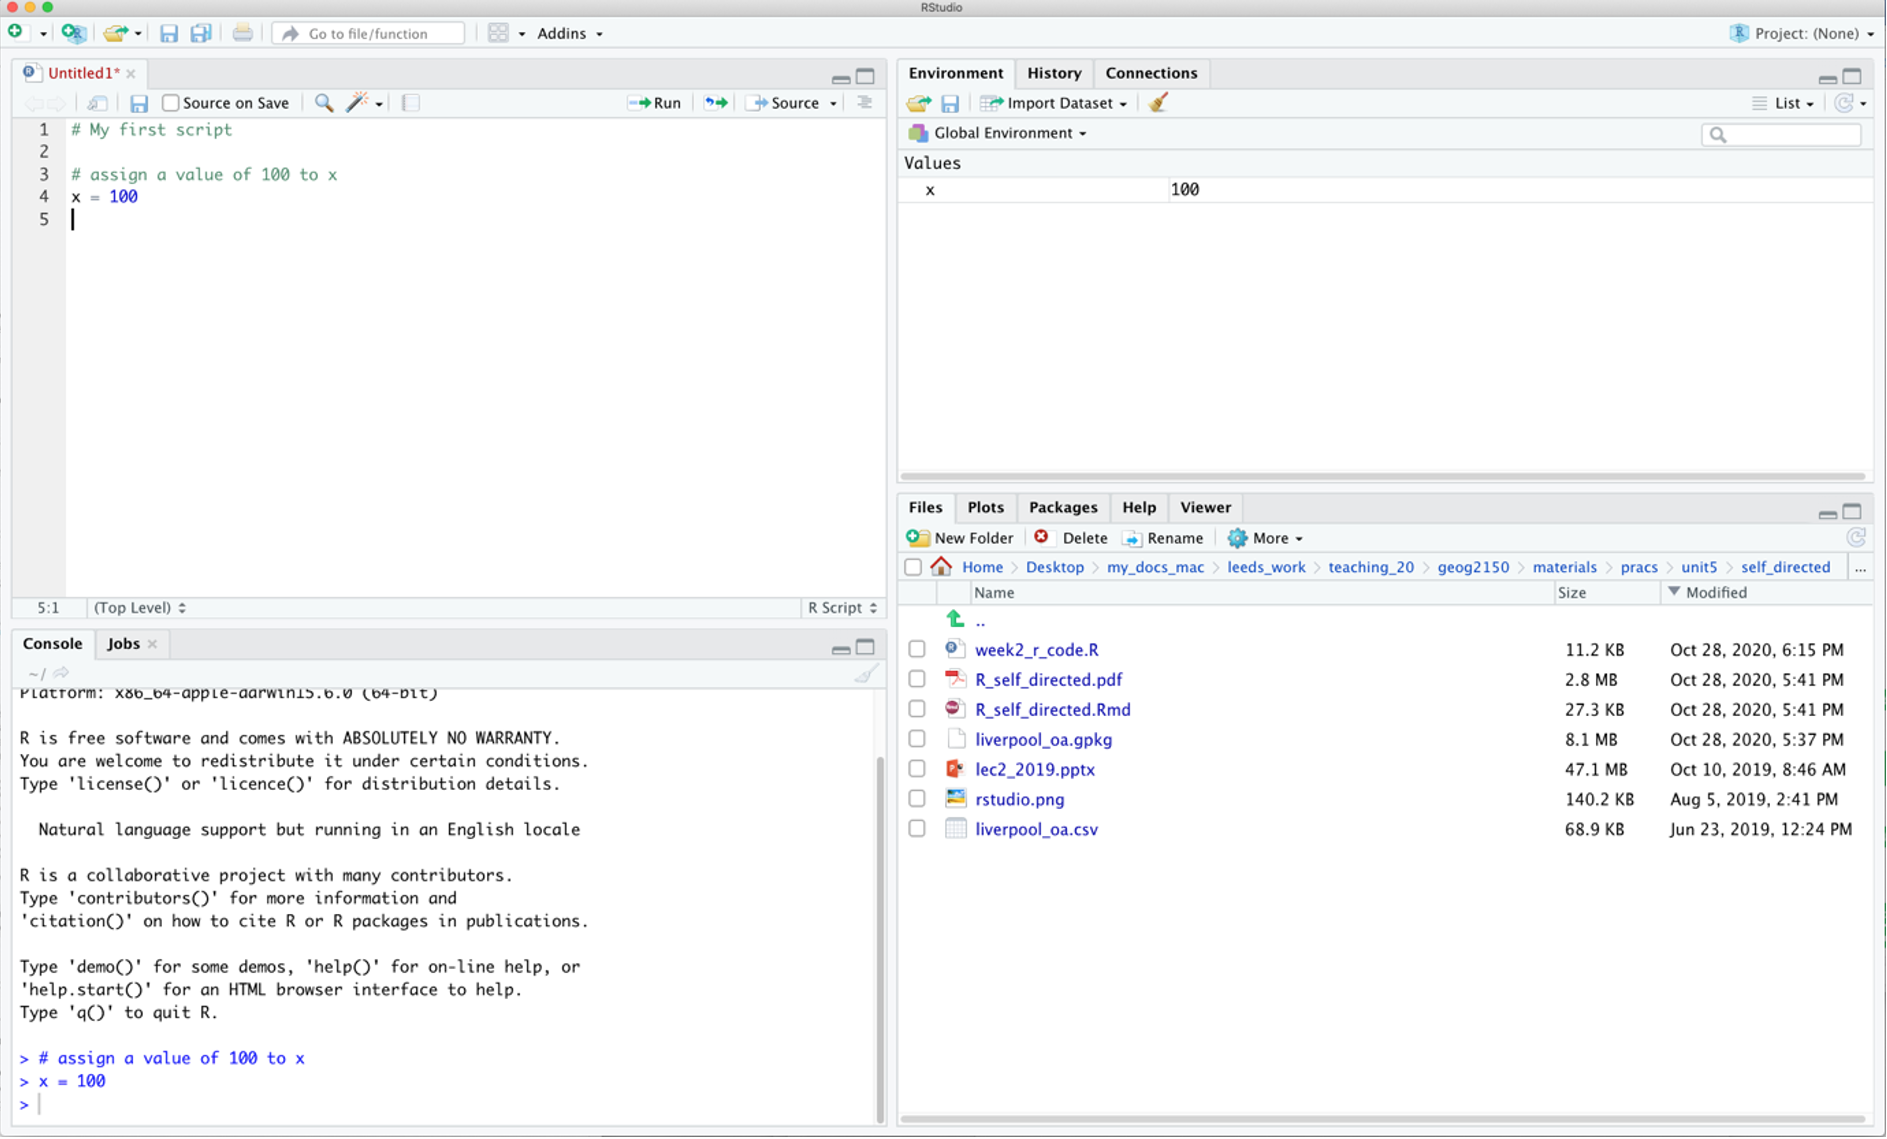Viewport: 1887px width, 1139px height.
Task: Switch to the History tab
Action: (1054, 73)
